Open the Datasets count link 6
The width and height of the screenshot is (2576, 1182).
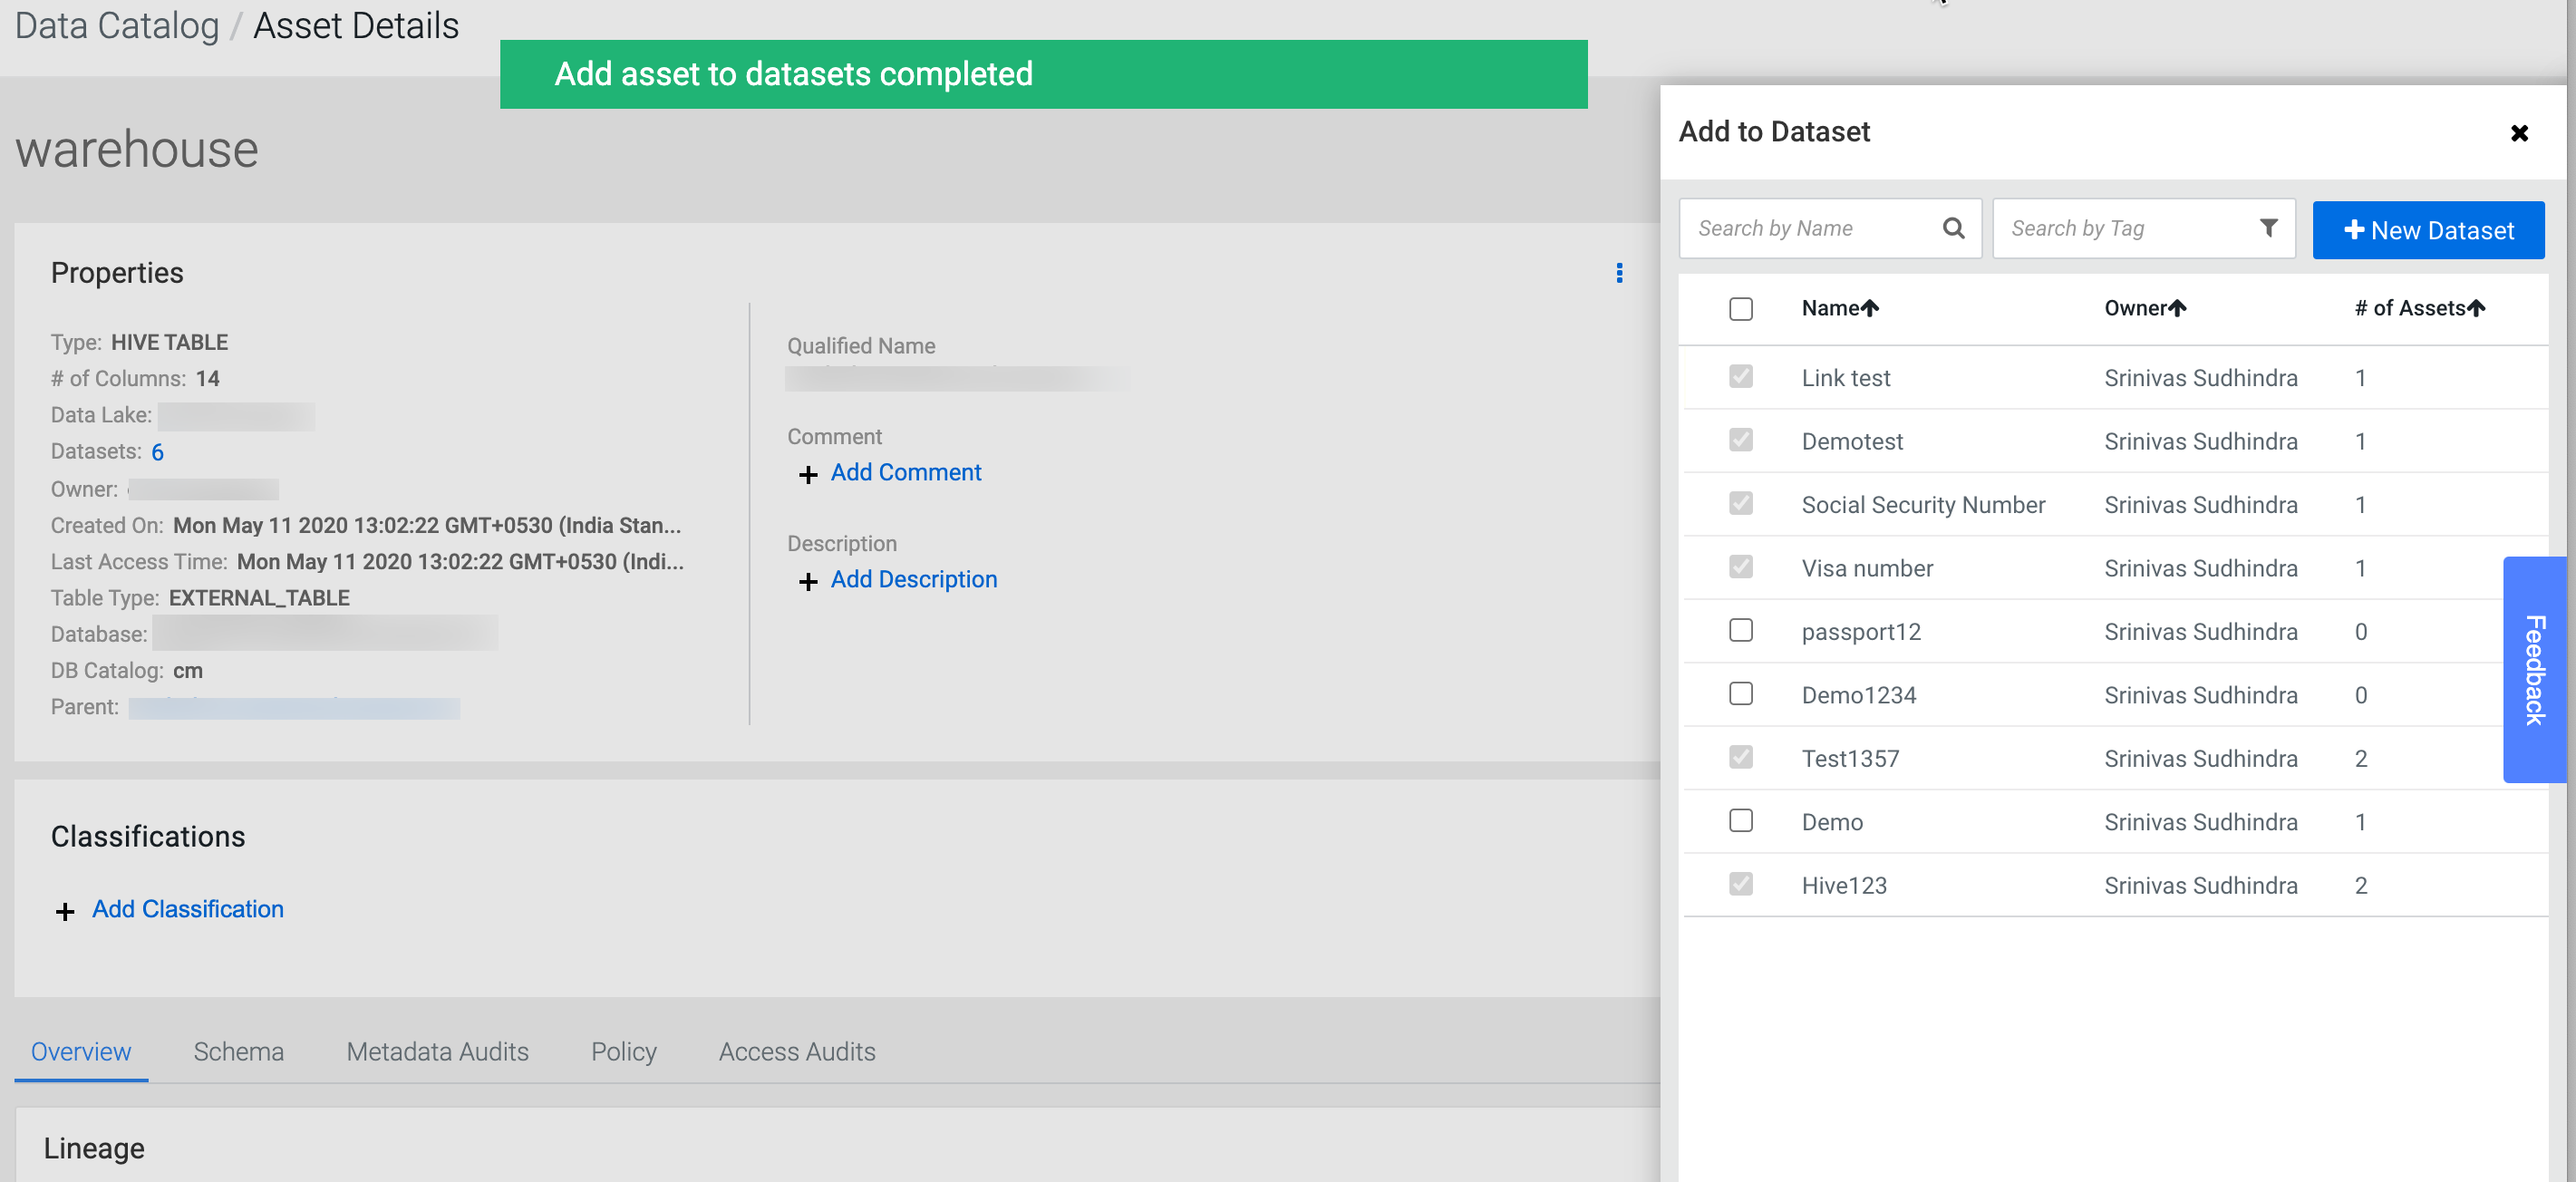click(x=157, y=452)
